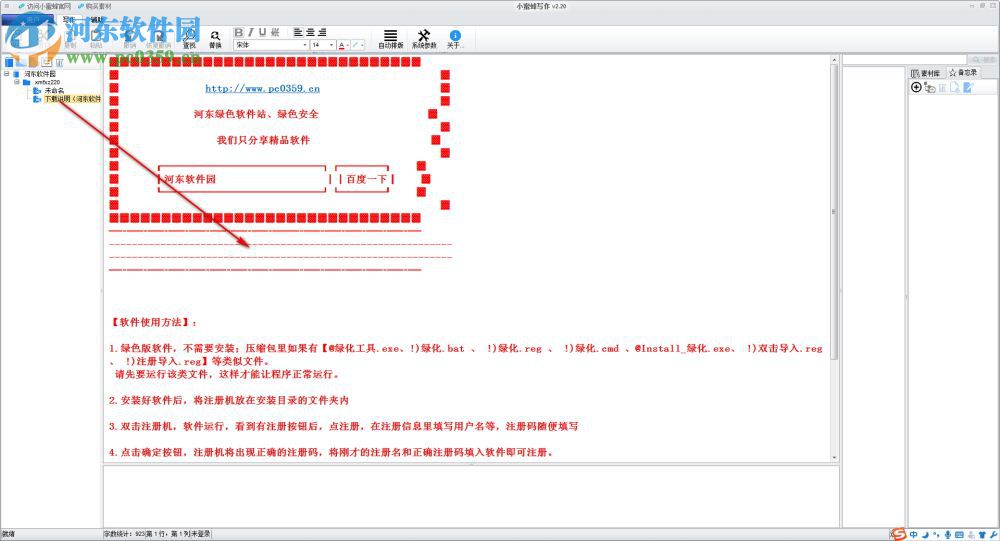
Task: Click the circled plus add-memo icon
Action: tap(916, 87)
